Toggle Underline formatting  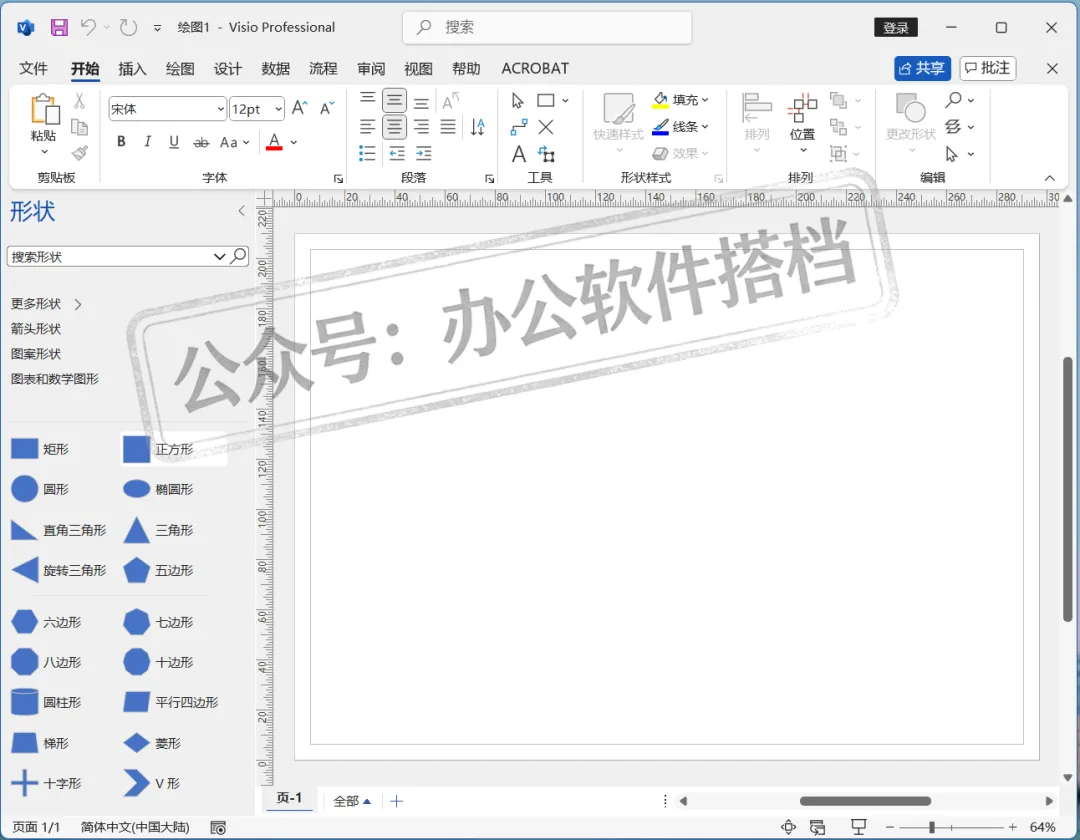click(174, 142)
